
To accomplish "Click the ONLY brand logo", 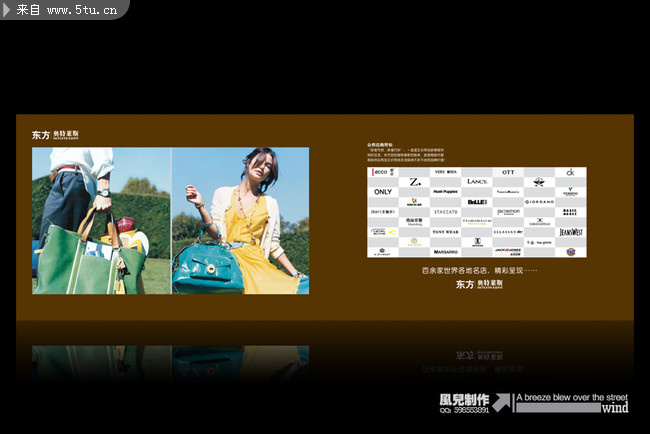I will click(383, 192).
